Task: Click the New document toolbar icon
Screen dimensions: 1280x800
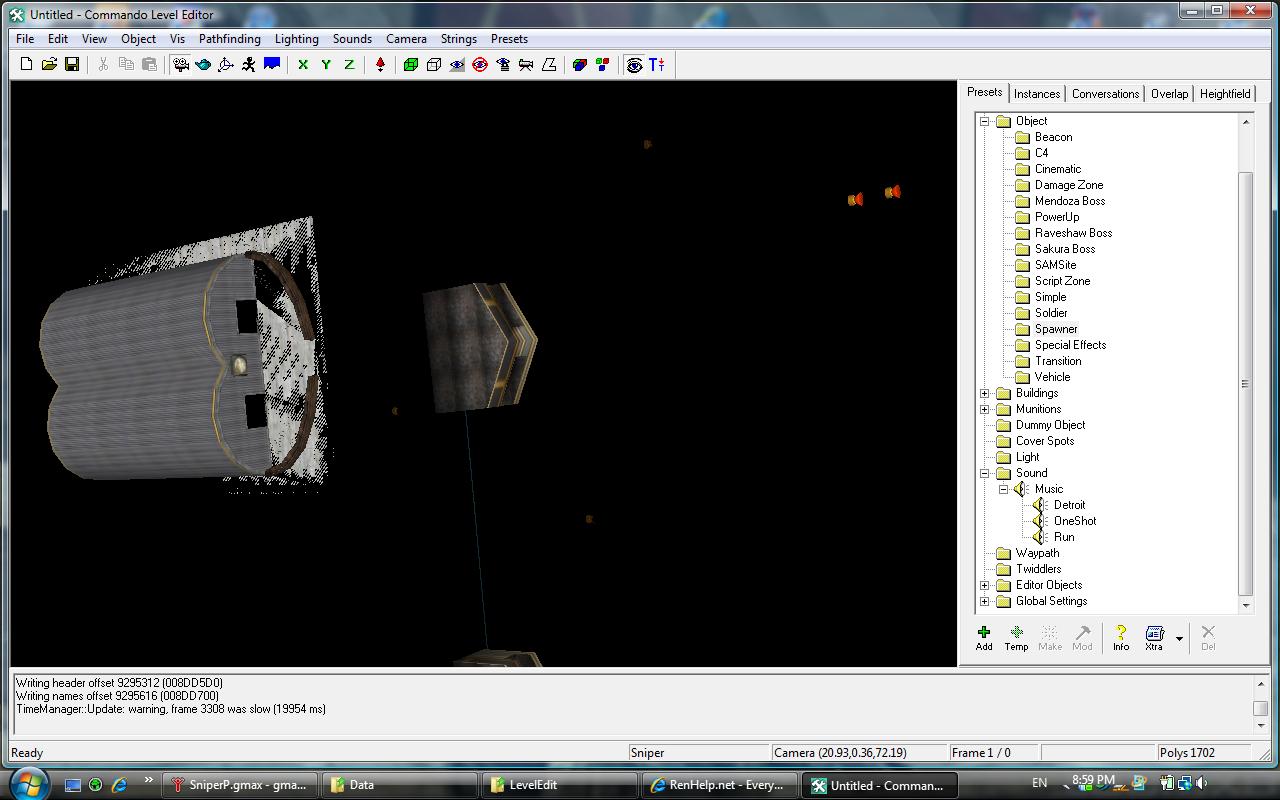Action: [x=27, y=65]
